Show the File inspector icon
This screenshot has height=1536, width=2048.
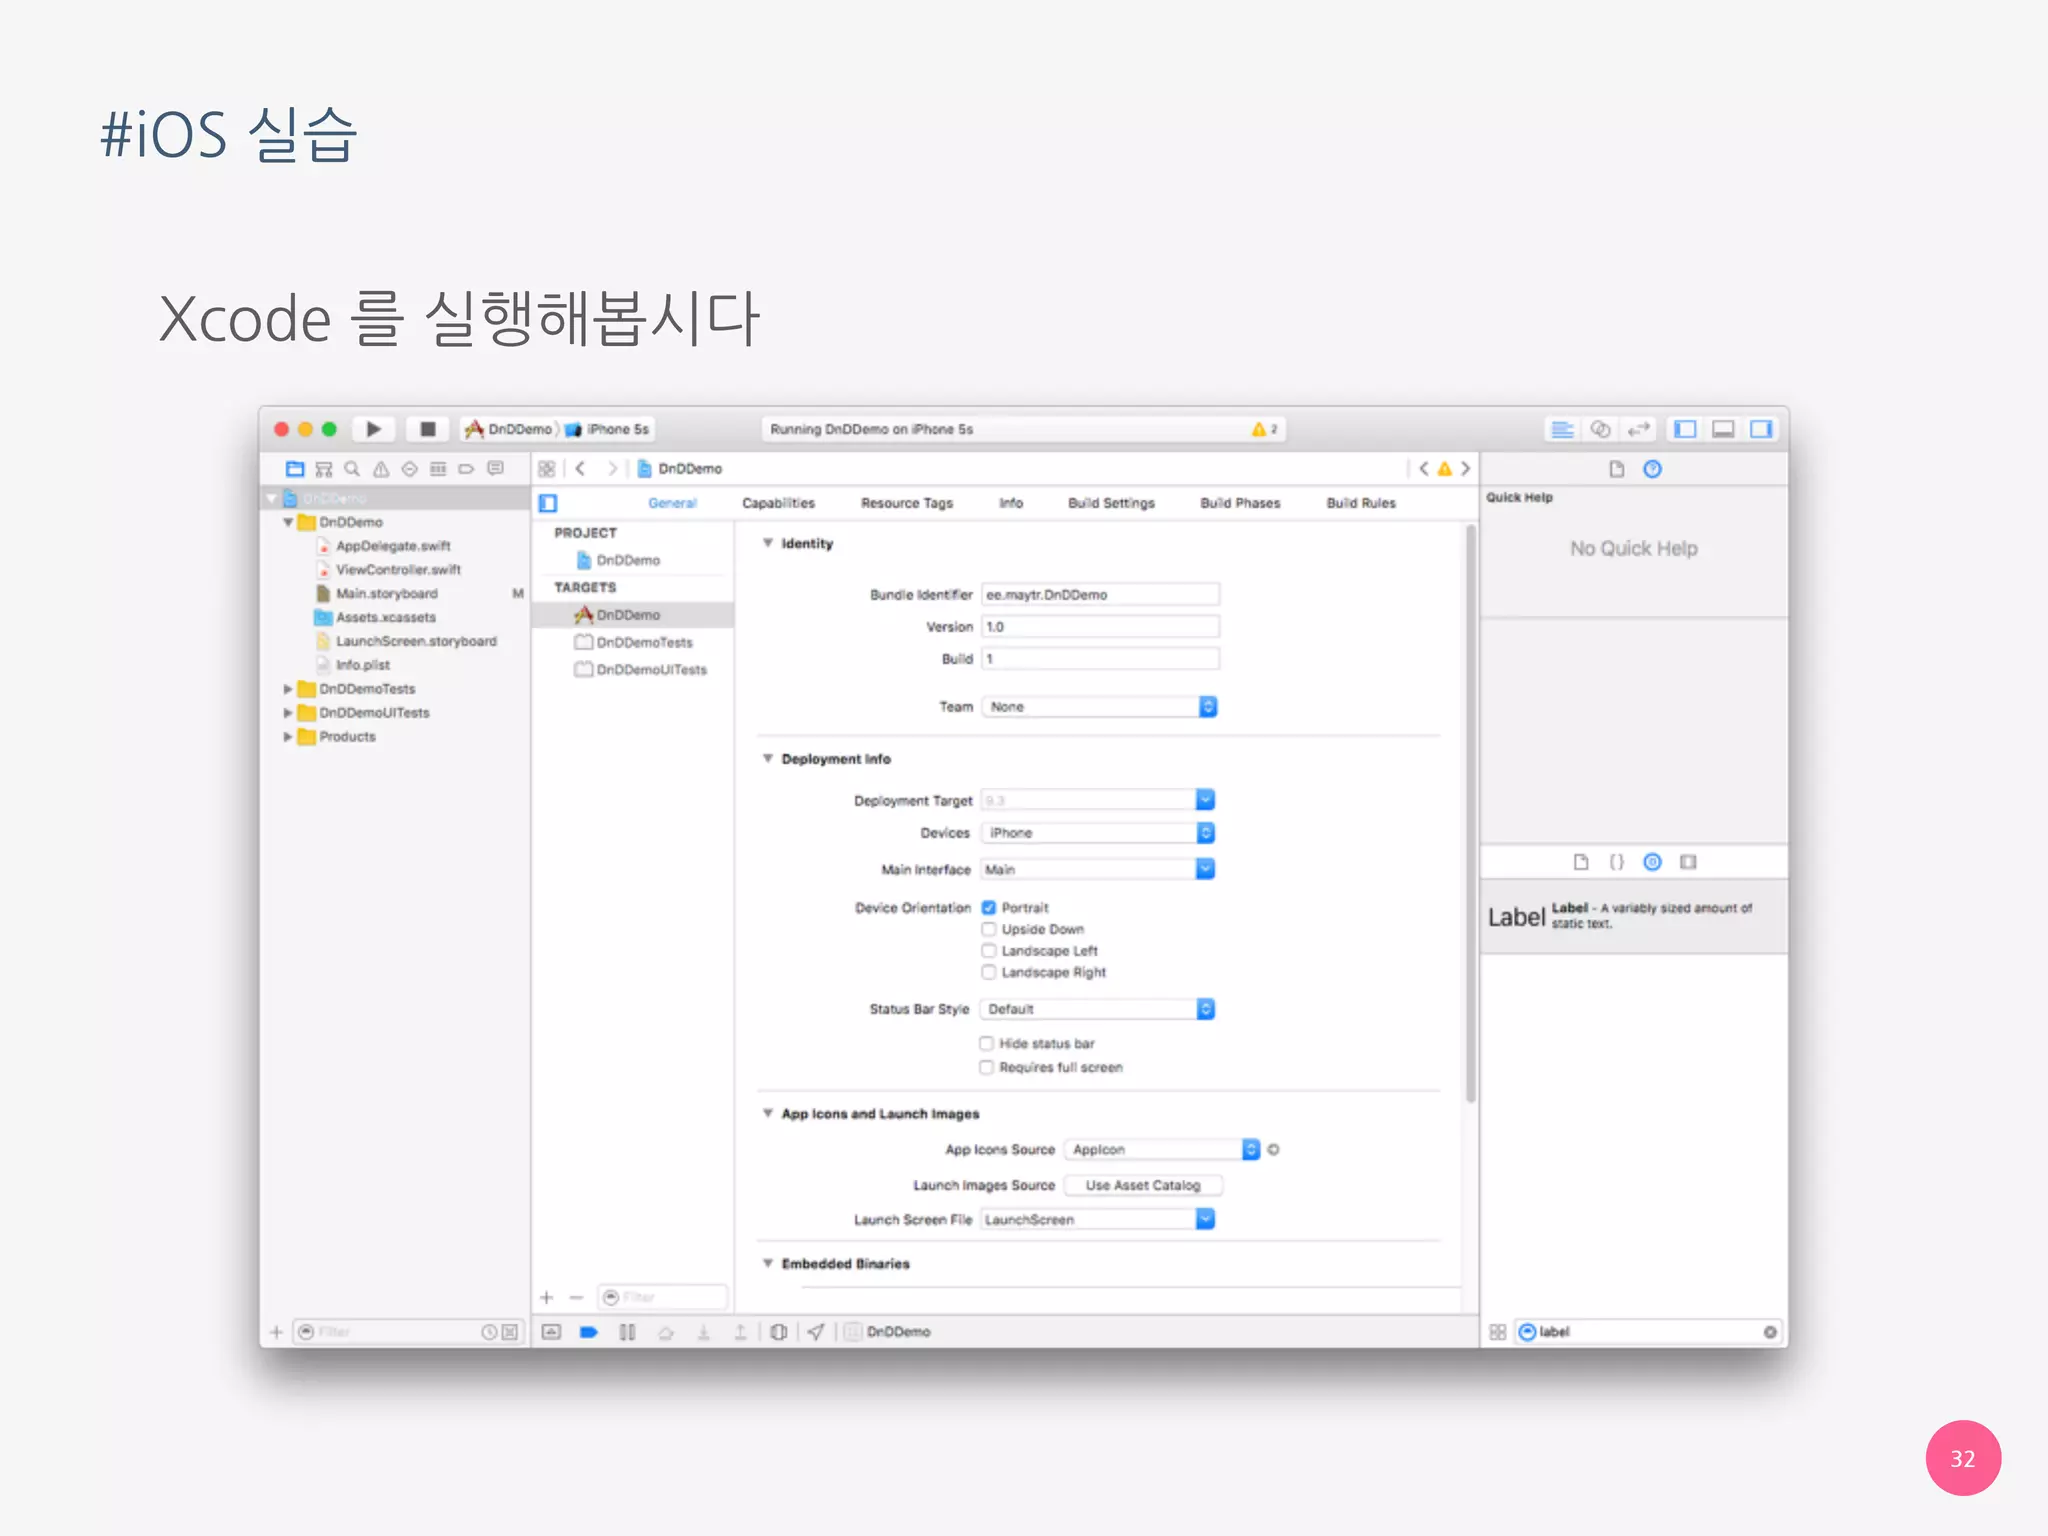[1616, 469]
